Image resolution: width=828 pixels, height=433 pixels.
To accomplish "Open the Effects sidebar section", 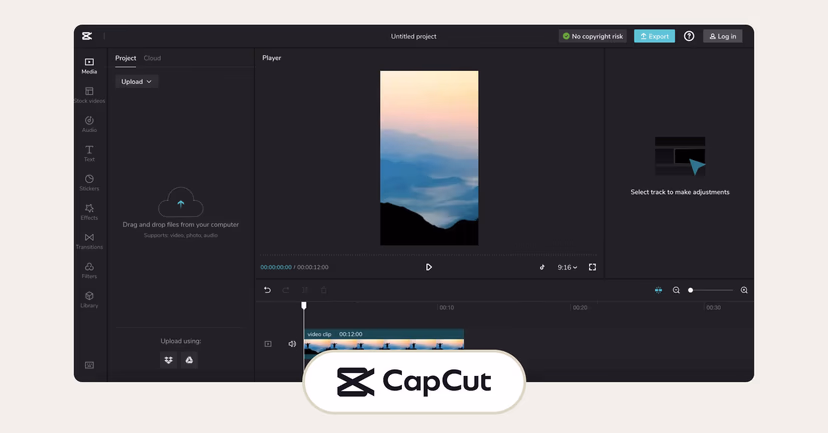I will click(x=89, y=212).
